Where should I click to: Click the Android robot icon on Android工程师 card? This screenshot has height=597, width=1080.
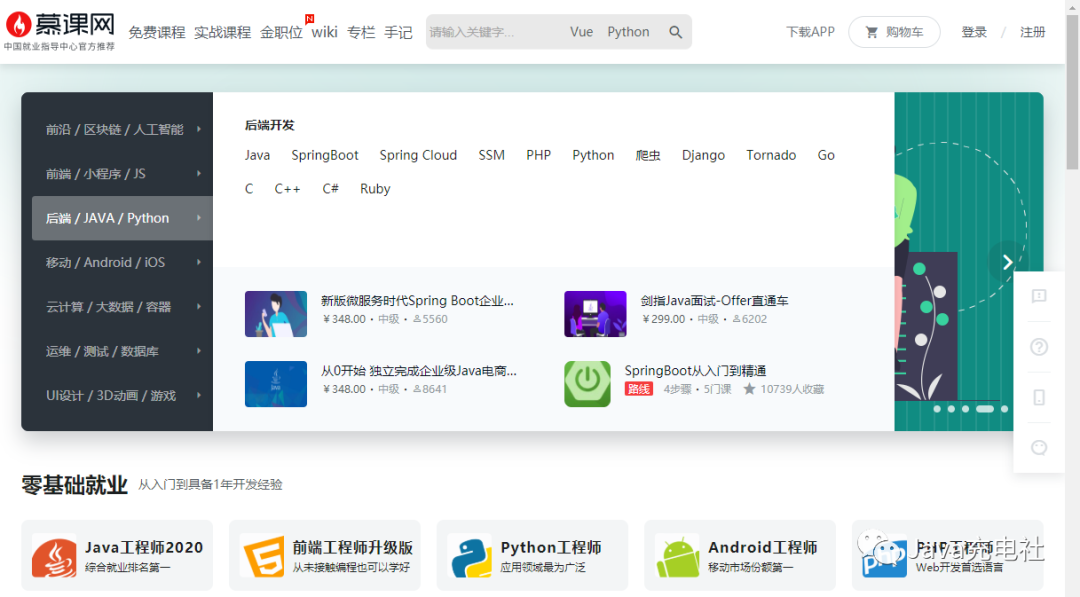pyautogui.click(x=677, y=555)
